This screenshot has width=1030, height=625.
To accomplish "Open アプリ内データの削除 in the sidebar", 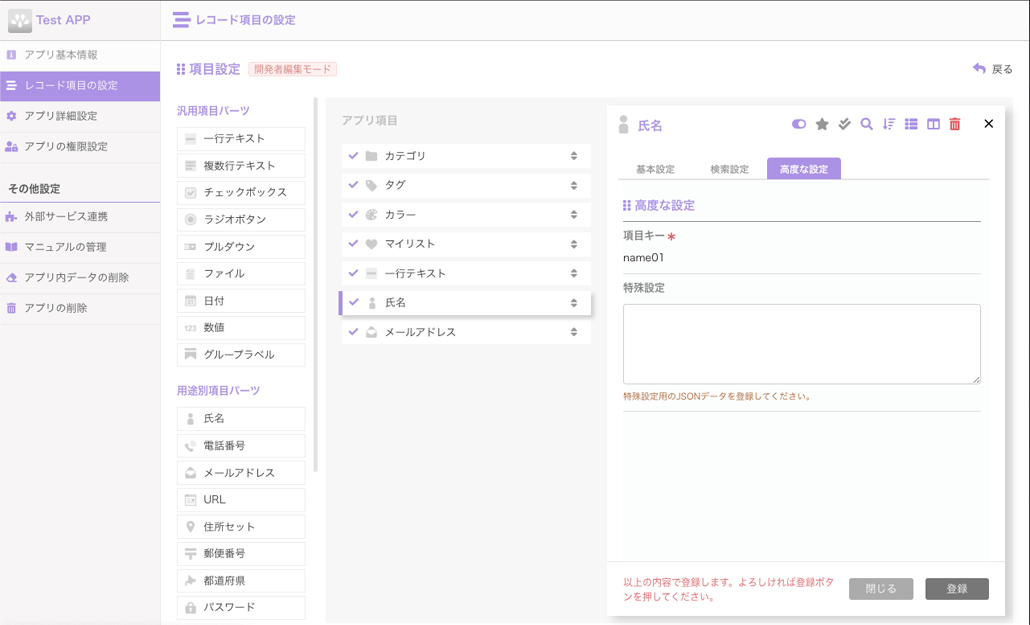I will click(80, 277).
